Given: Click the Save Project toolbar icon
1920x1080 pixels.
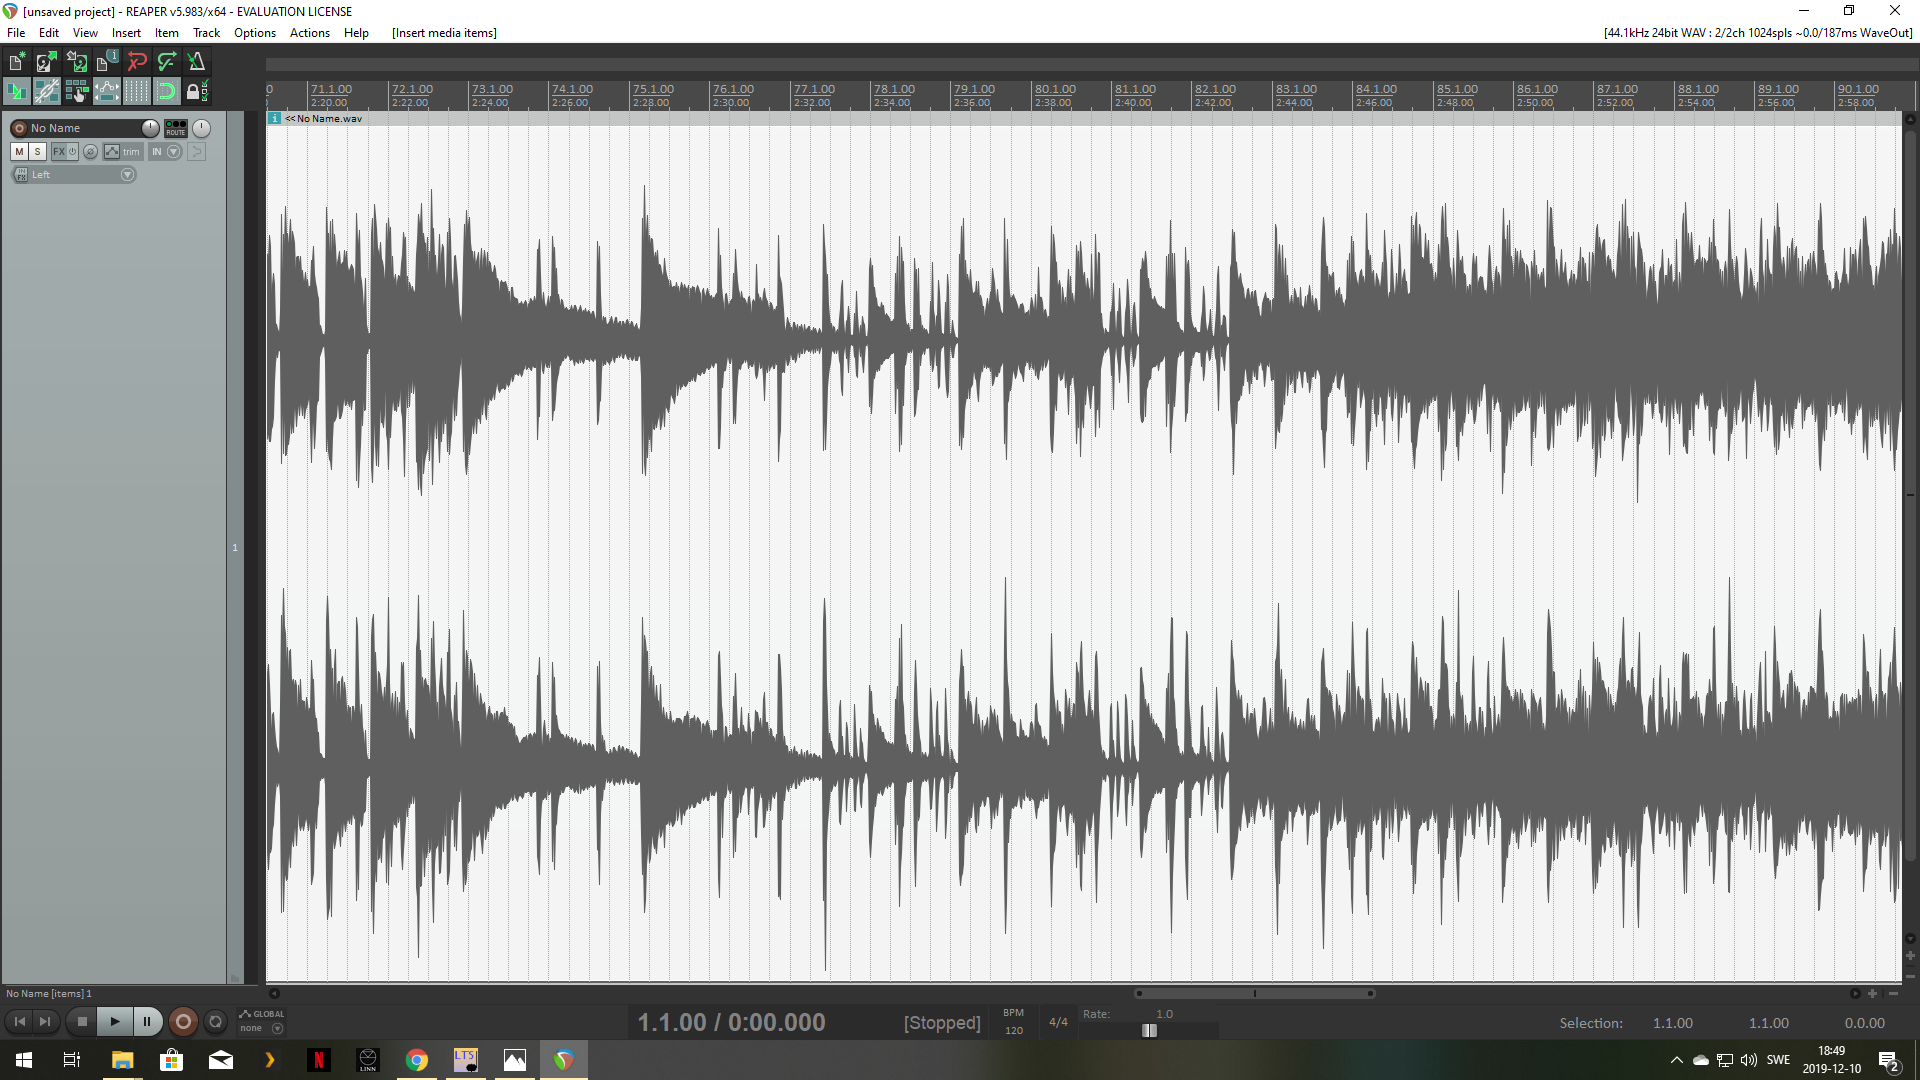Looking at the screenshot, I should [76, 62].
